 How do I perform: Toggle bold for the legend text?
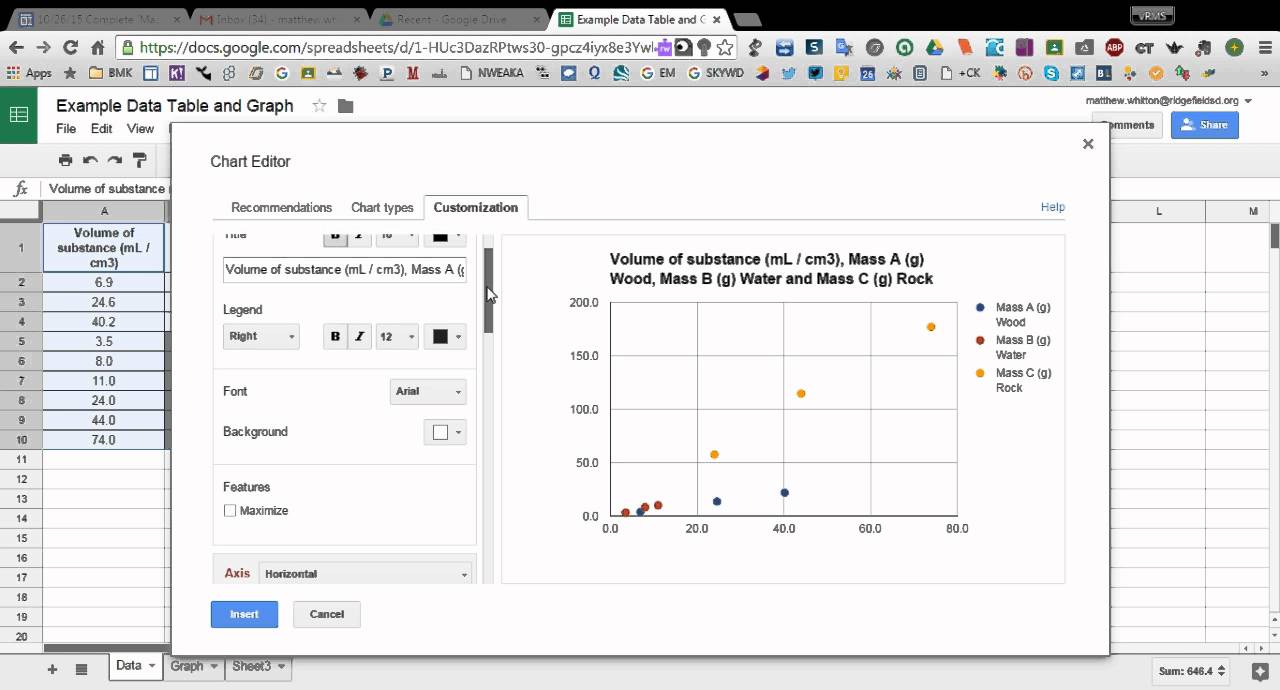[x=335, y=337]
